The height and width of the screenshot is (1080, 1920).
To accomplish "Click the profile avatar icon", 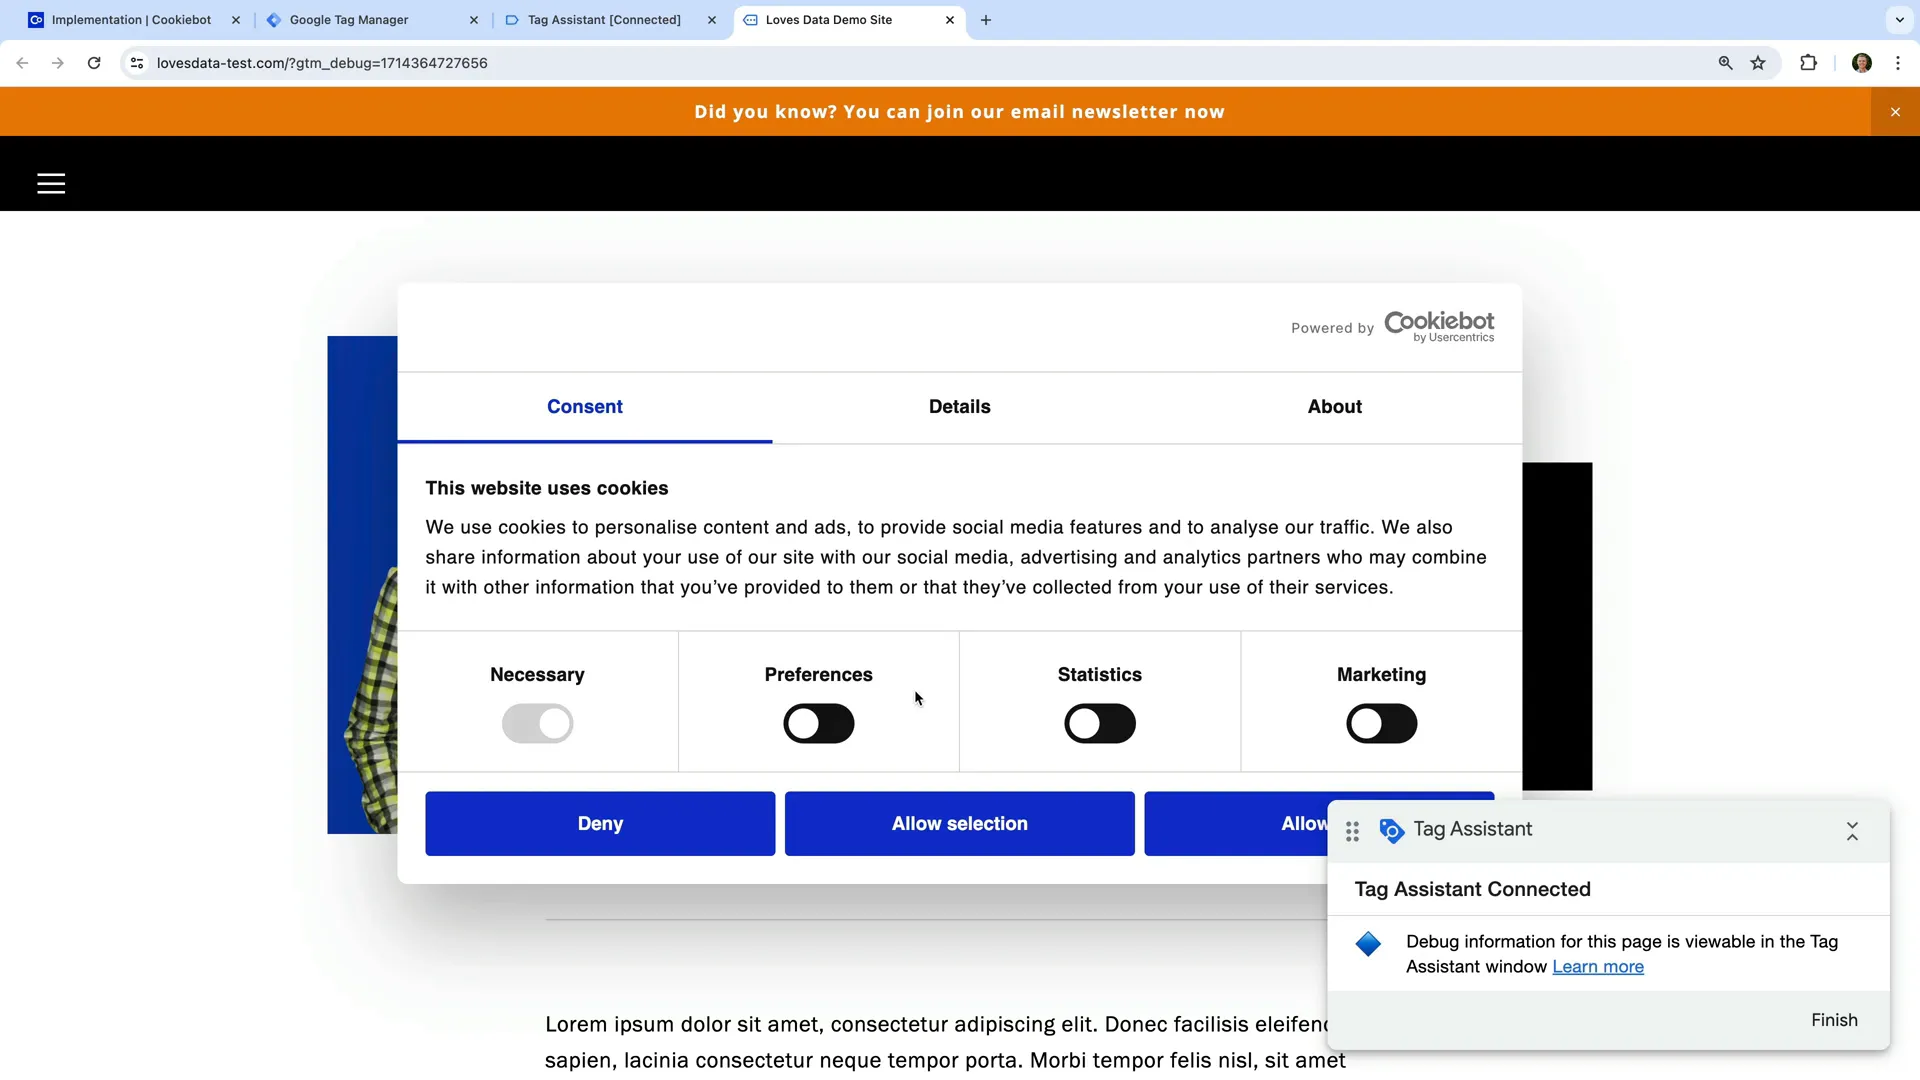I will point(1863,62).
